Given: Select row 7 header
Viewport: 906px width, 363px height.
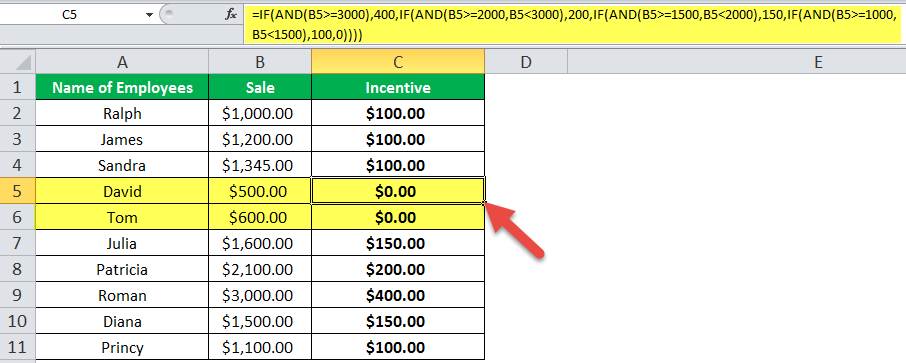Looking at the screenshot, I should point(18,243).
